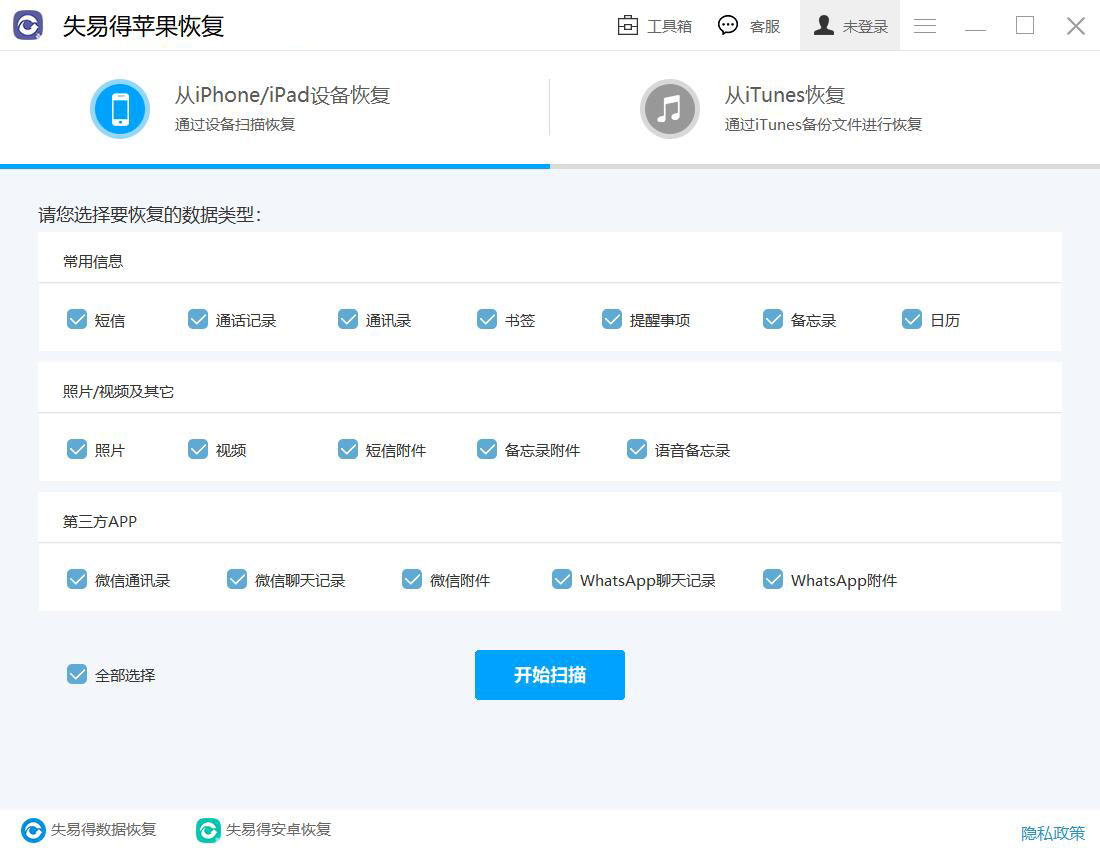
Task: Click the 工具箱 label
Action: [669, 27]
